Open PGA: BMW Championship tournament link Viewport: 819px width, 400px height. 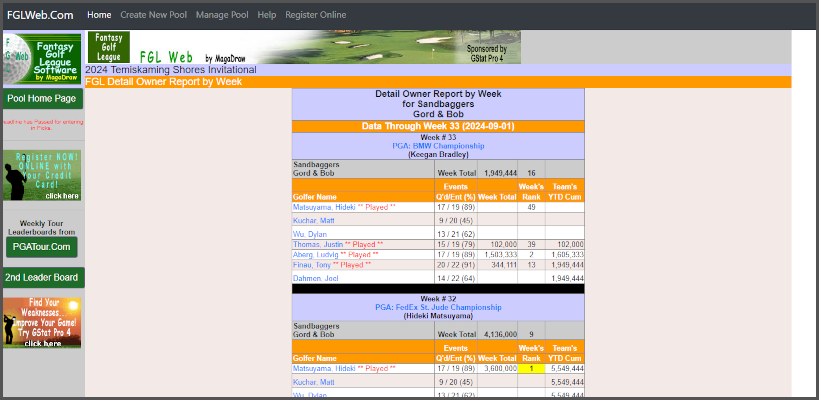(x=438, y=146)
